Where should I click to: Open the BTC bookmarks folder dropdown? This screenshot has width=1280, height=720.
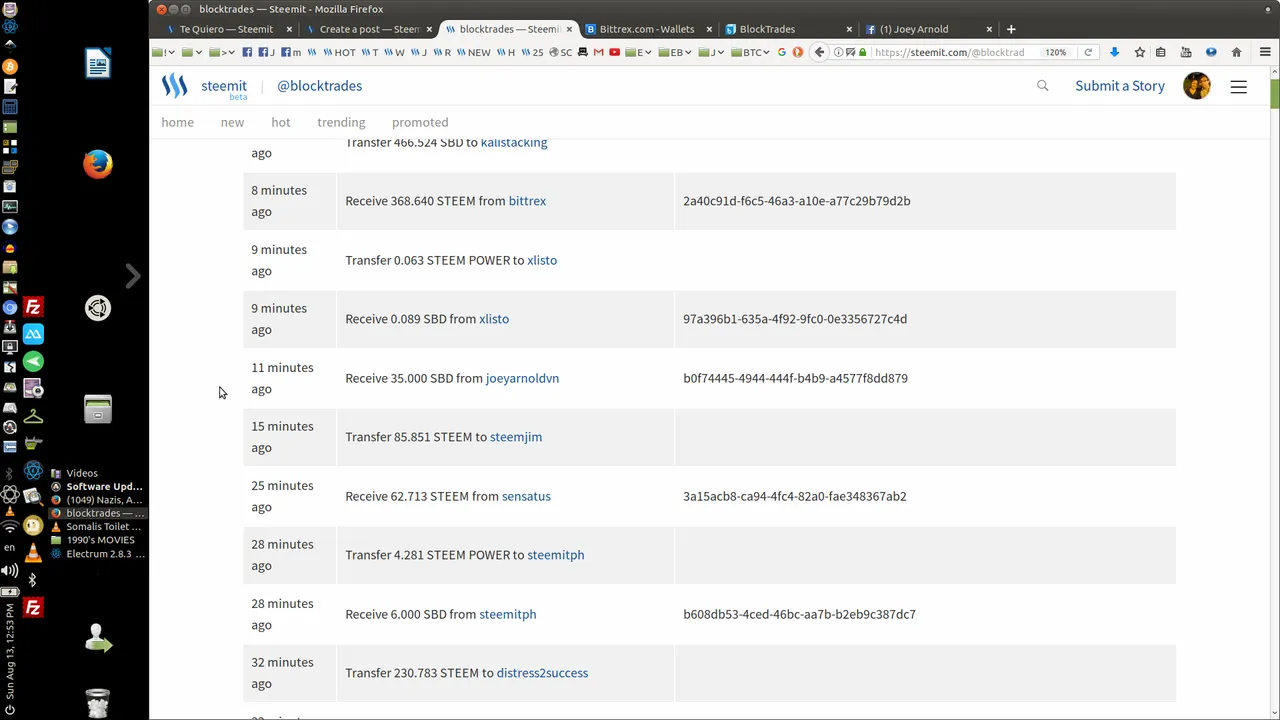pyautogui.click(x=750, y=52)
